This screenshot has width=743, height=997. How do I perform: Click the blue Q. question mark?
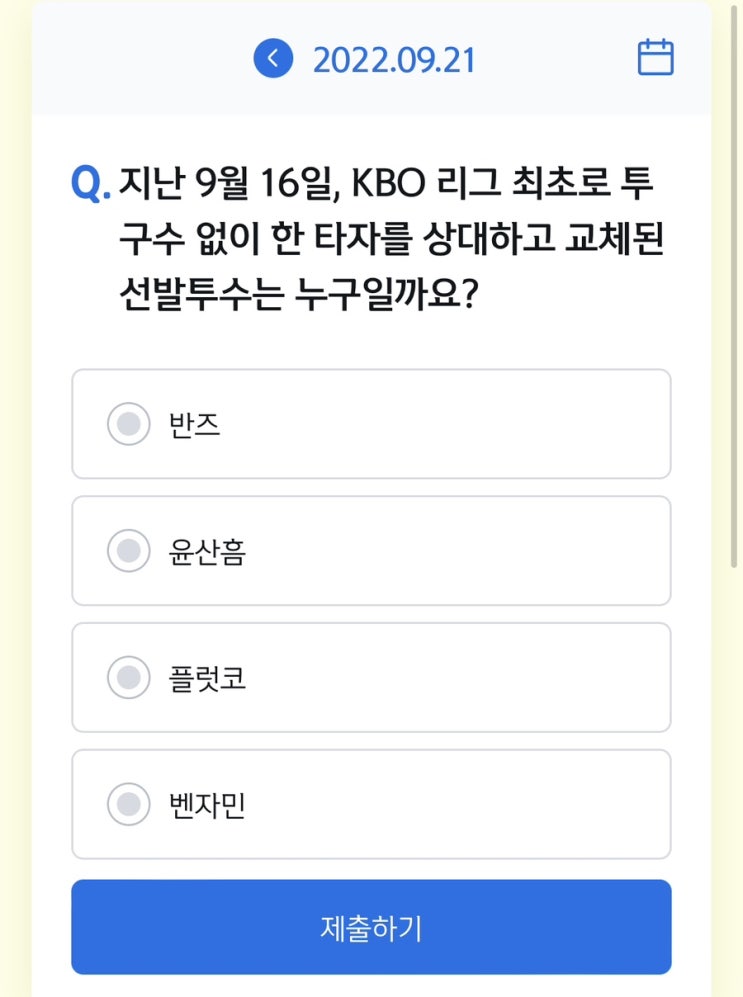(x=90, y=184)
